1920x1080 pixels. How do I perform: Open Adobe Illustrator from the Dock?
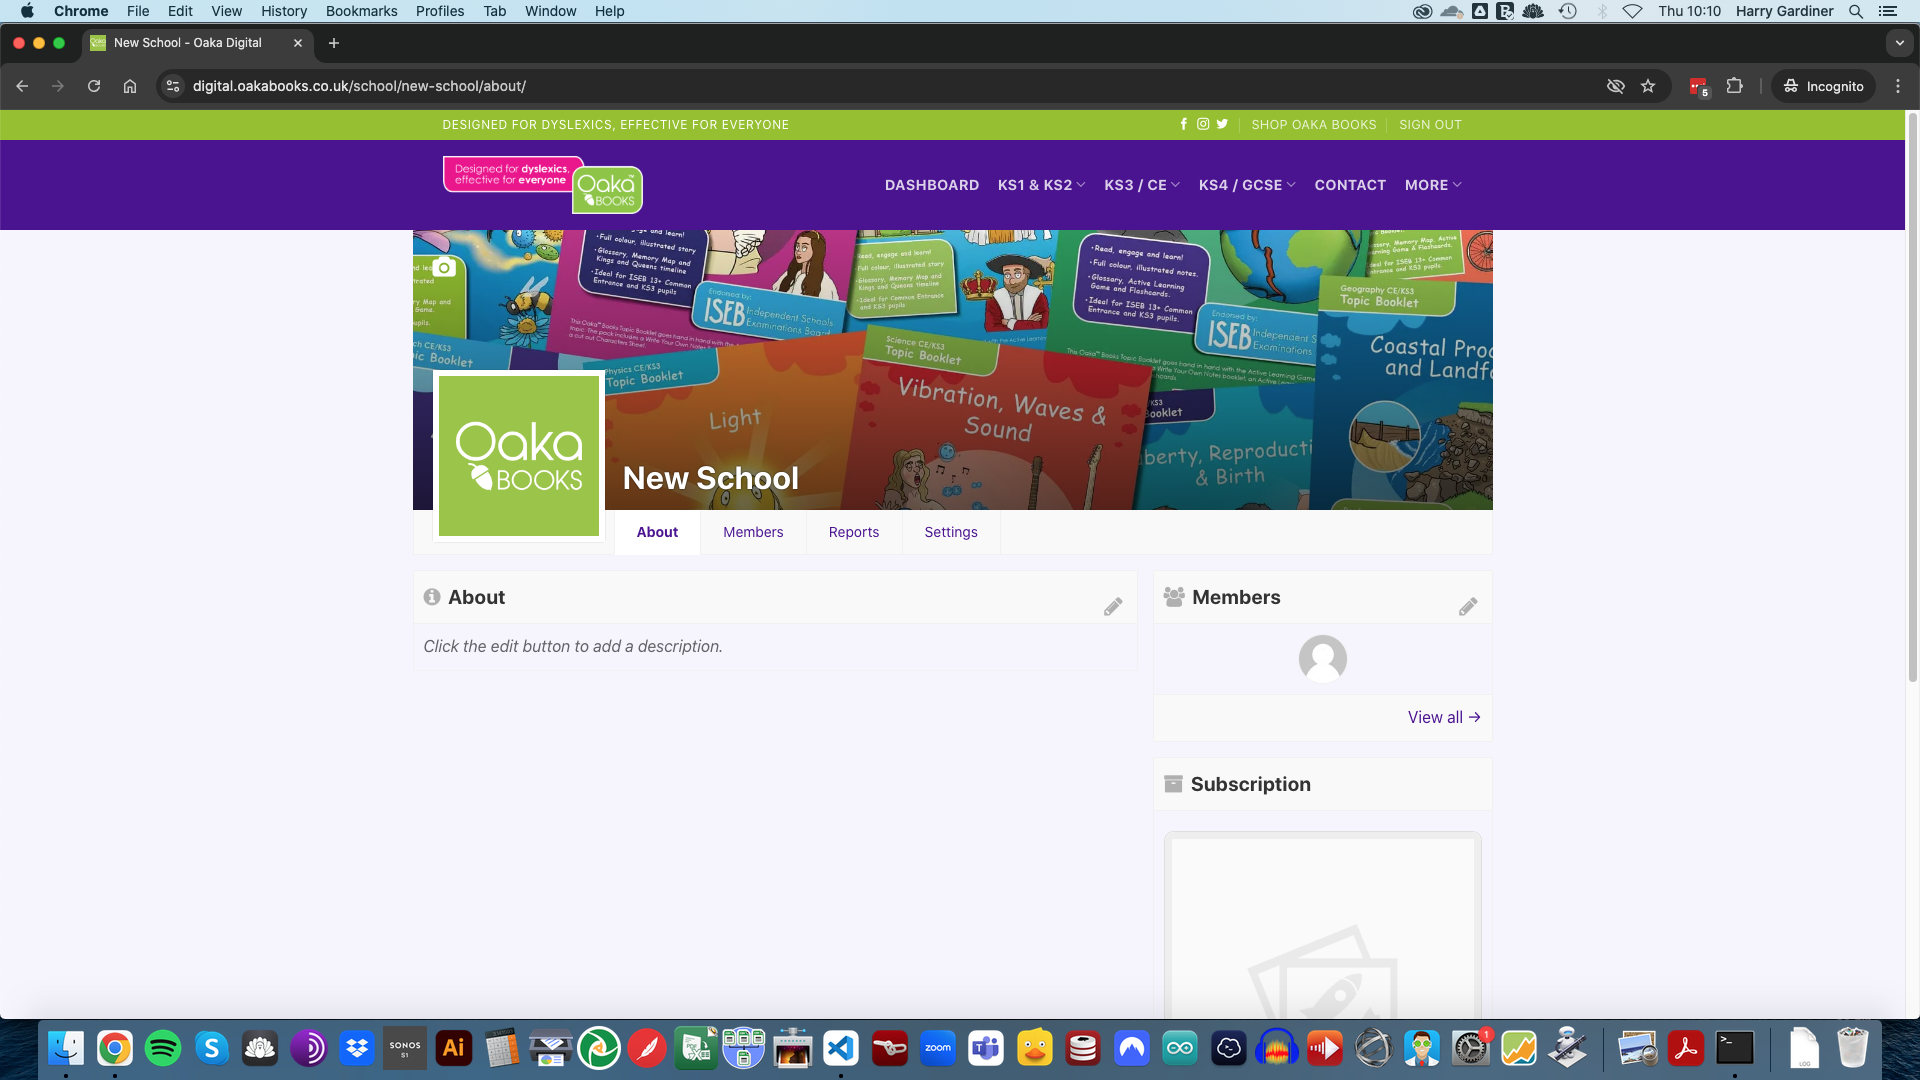click(454, 1048)
